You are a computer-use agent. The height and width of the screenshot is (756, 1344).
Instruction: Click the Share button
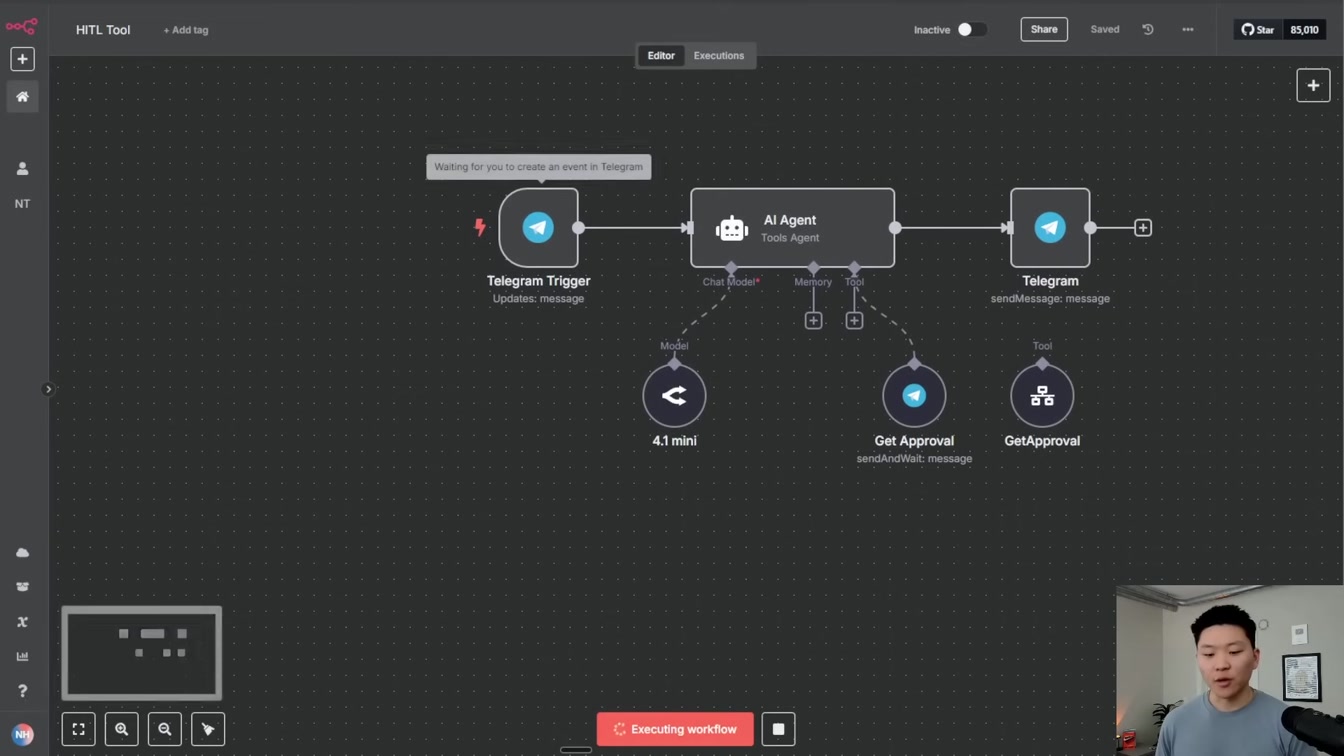(x=1044, y=30)
